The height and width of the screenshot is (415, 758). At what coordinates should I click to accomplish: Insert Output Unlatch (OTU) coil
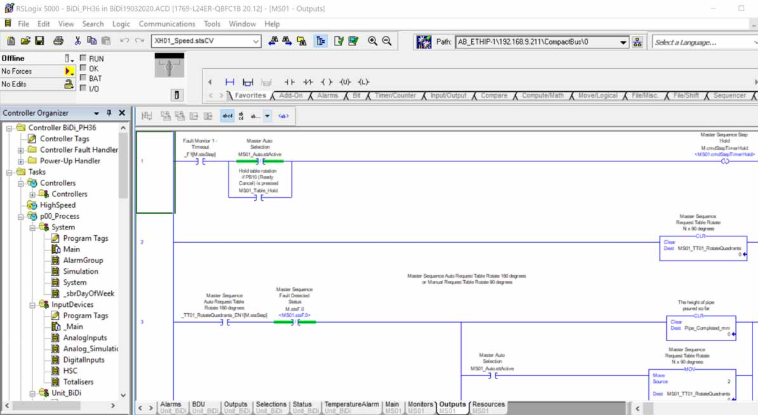click(345, 82)
